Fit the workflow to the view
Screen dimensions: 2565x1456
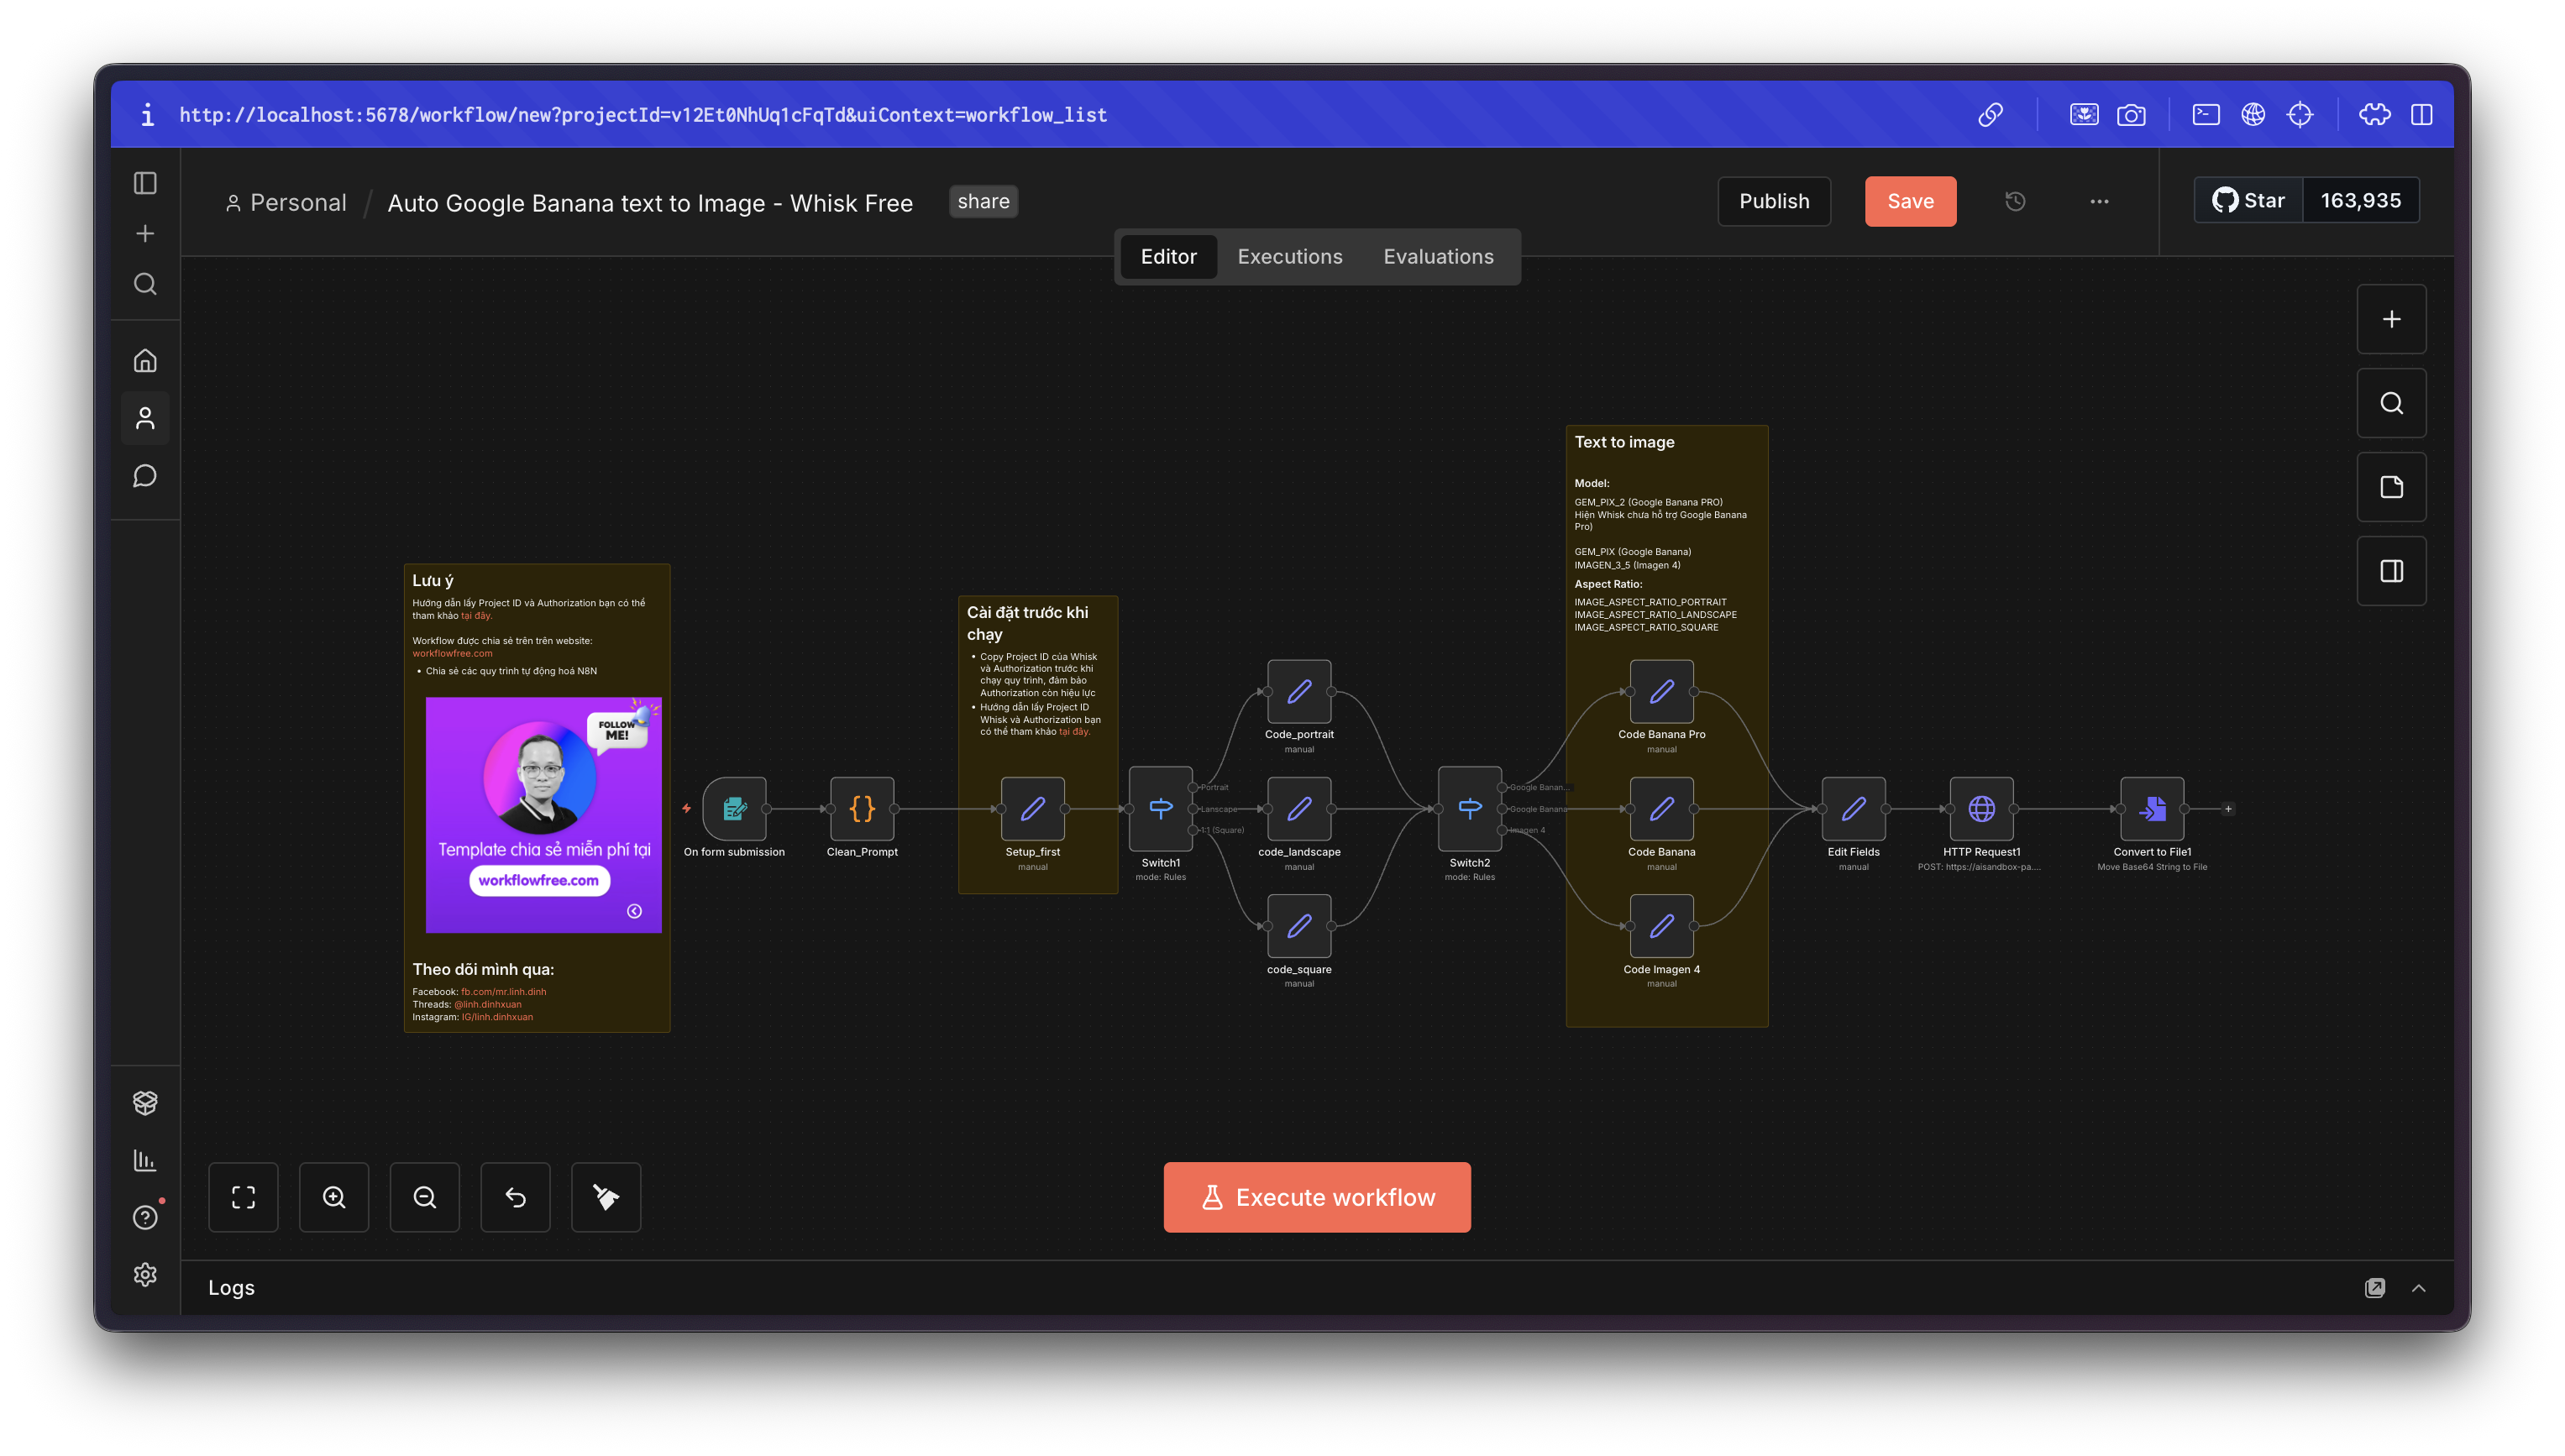[x=243, y=1197]
